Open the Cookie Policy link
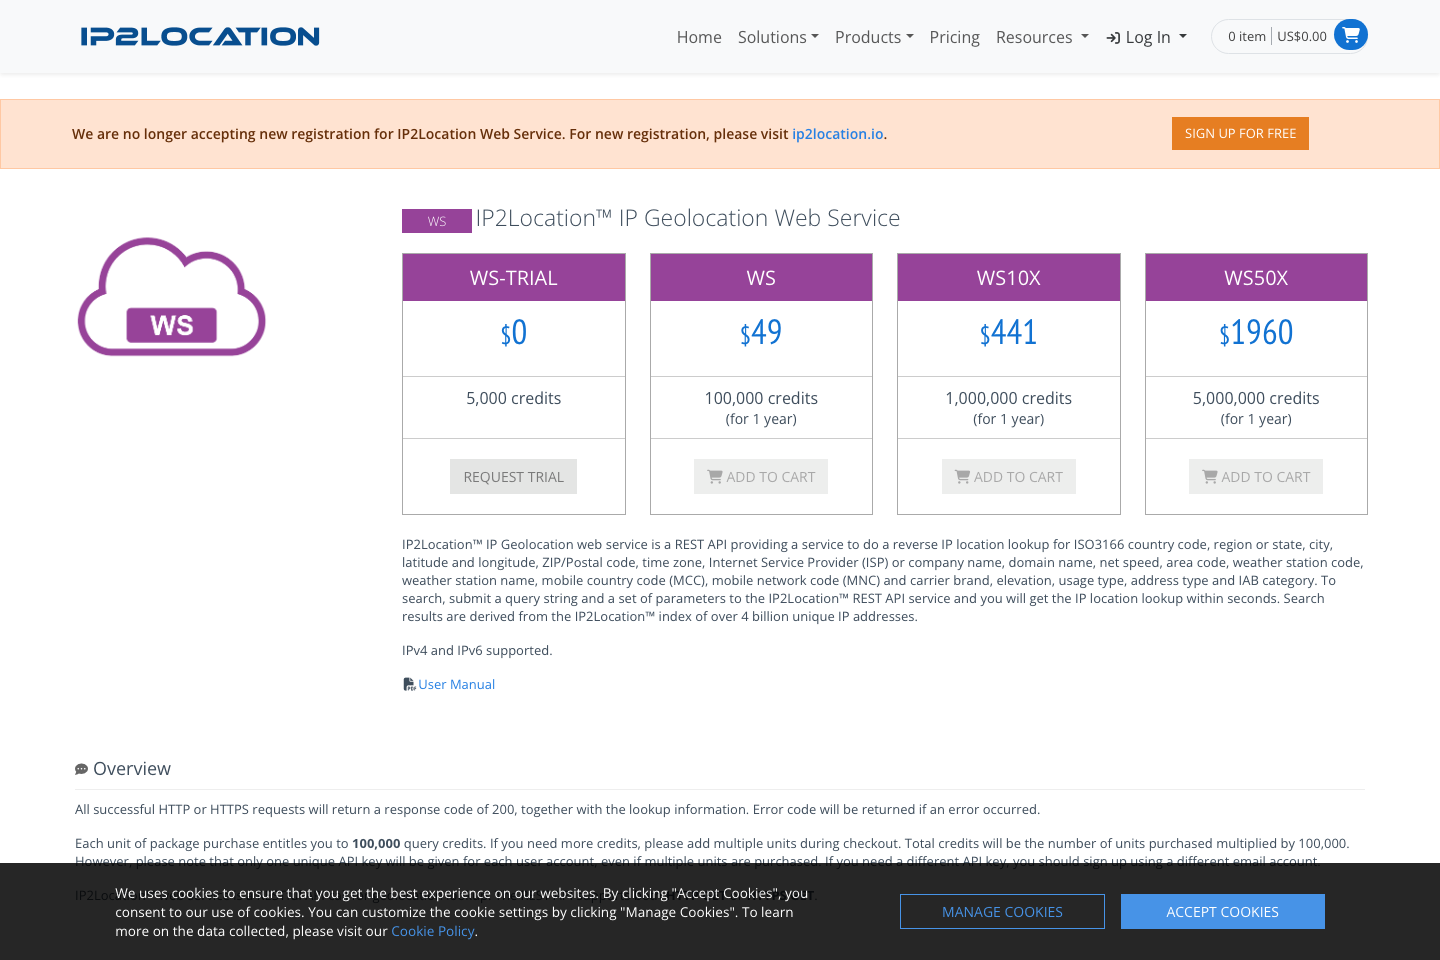1440x960 pixels. pos(433,930)
